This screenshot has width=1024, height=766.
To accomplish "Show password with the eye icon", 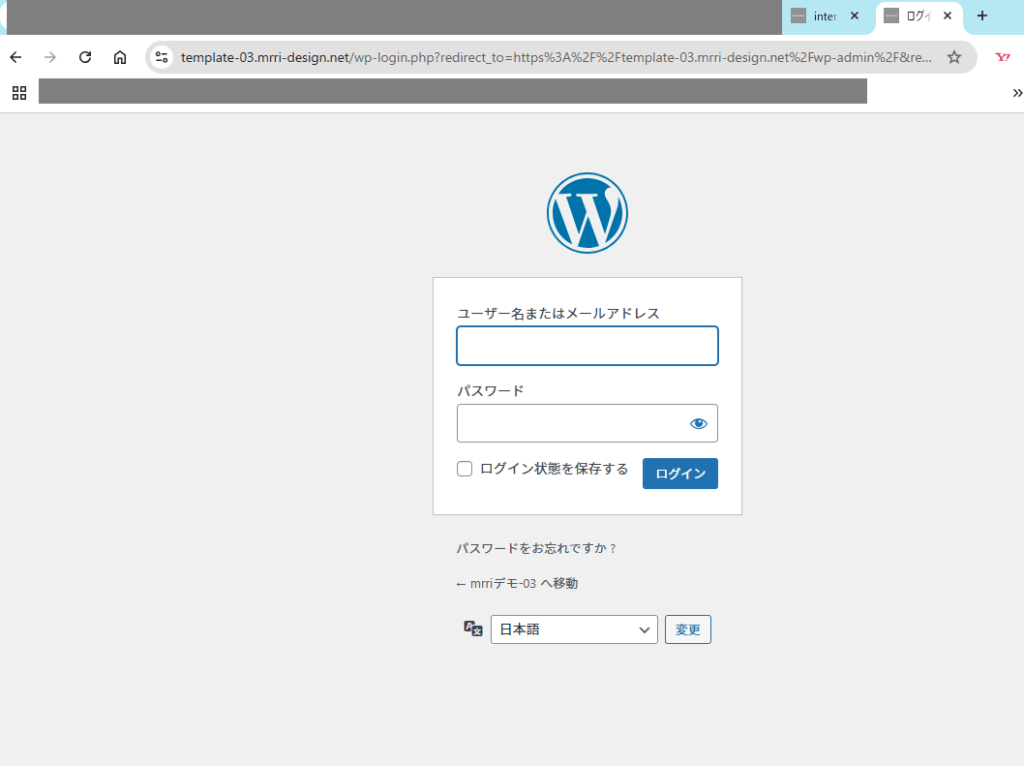I will (698, 424).
